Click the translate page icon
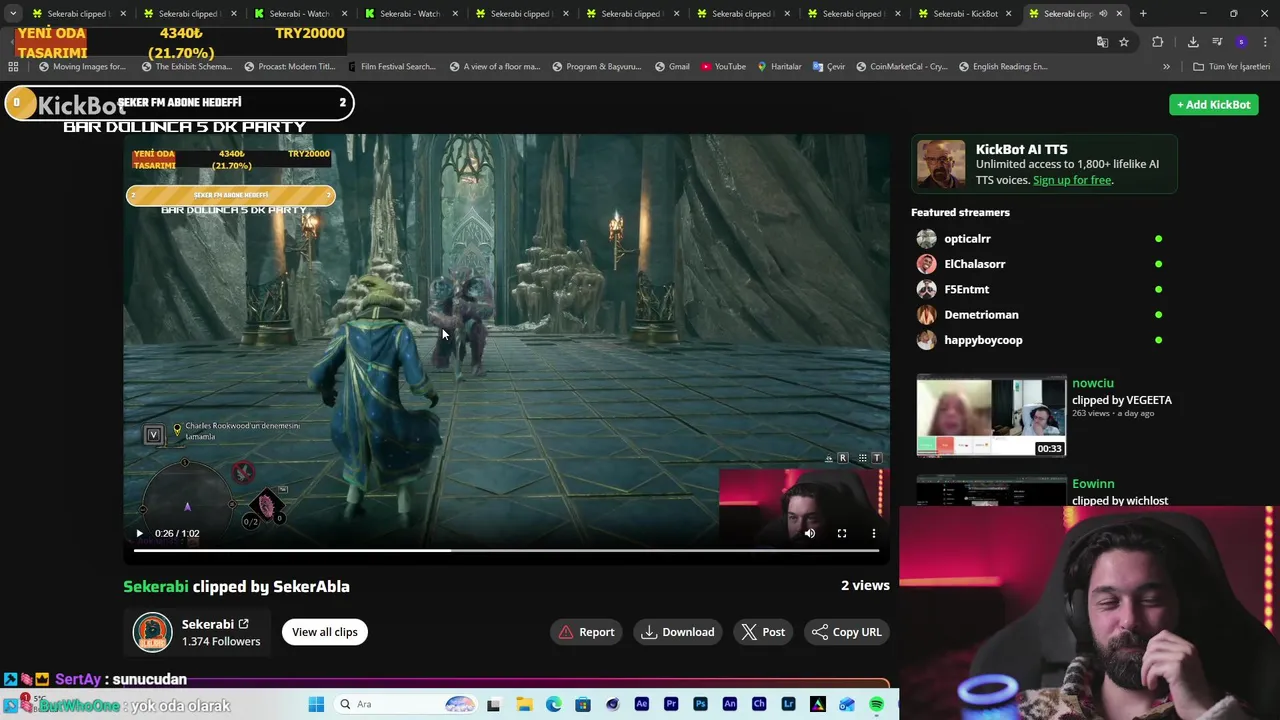Viewport: 1280px width, 720px height. (x=1102, y=42)
